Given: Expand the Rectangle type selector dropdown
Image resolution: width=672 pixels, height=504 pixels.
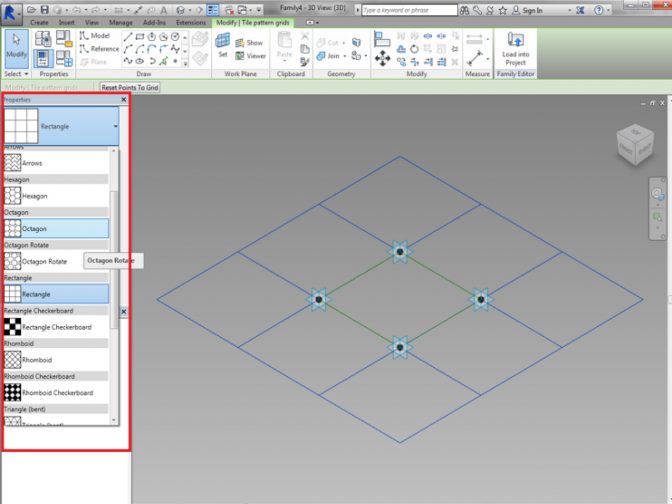Looking at the screenshot, I should click(116, 127).
